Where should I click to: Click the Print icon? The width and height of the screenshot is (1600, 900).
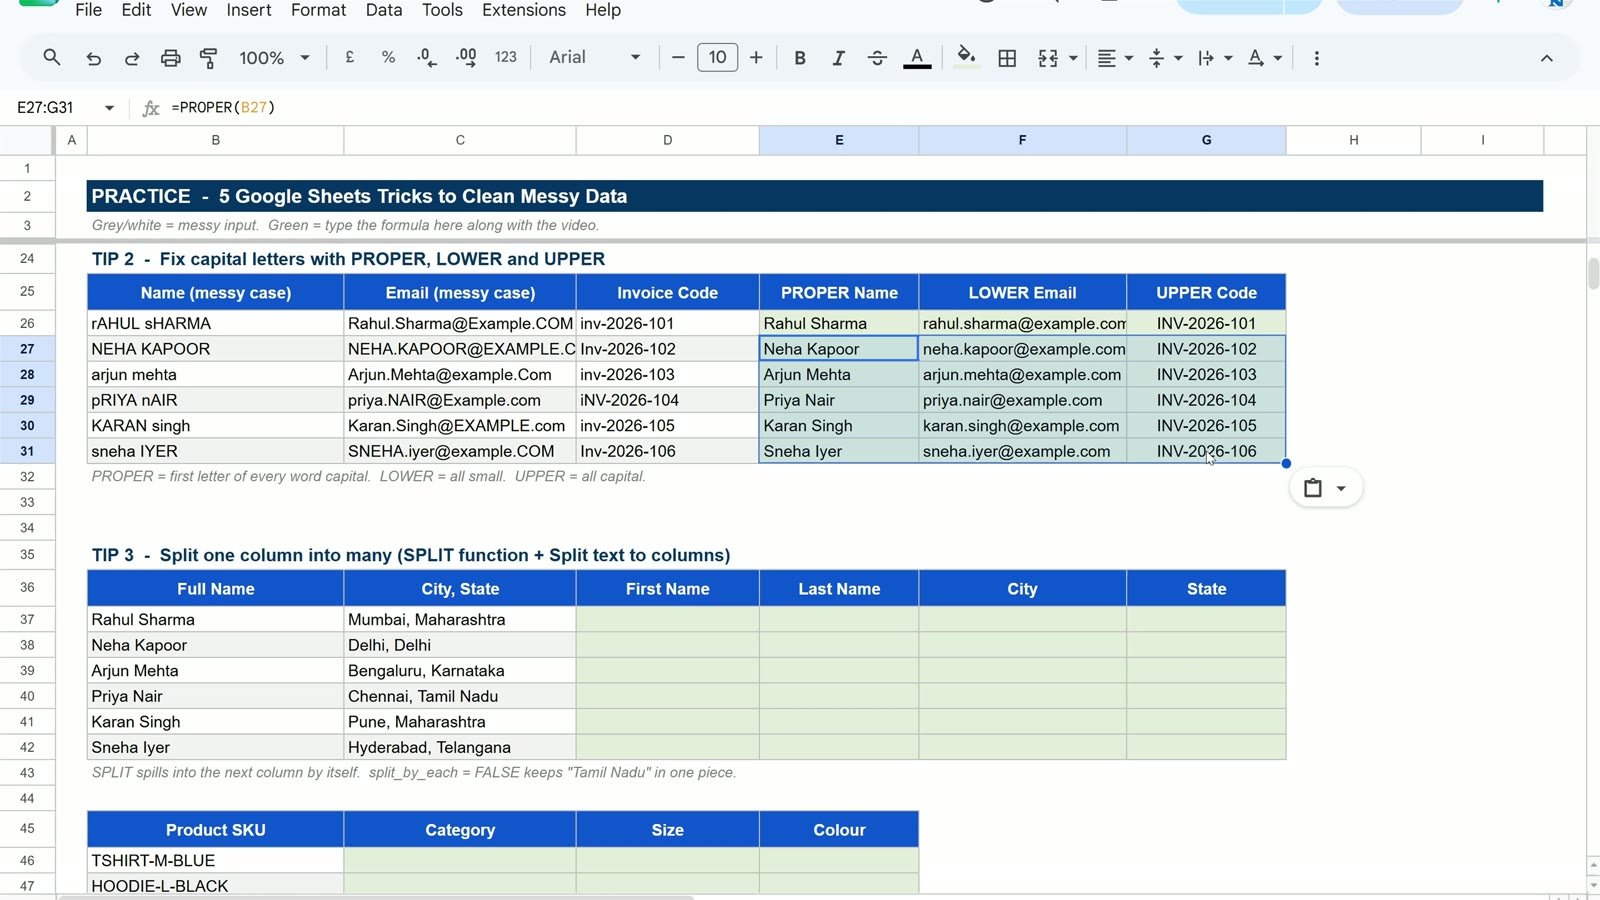[x=171, y=58]
